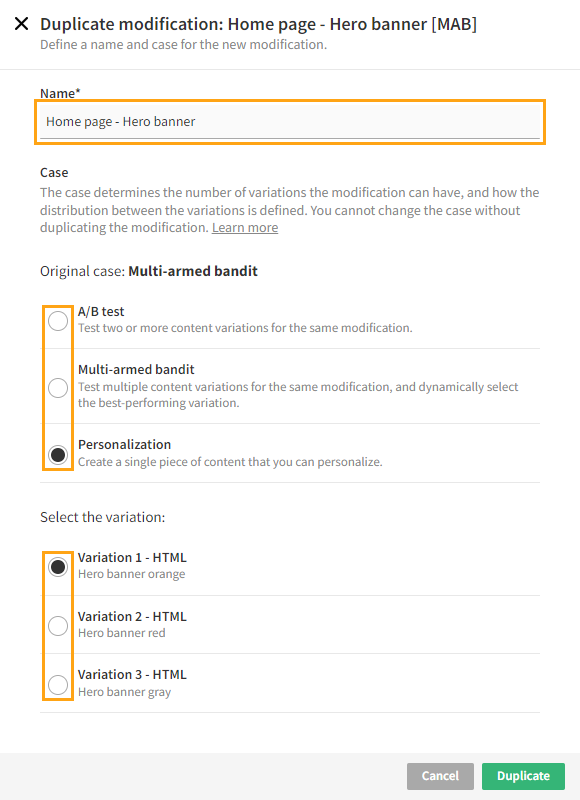Select Variation 2 - HTML
Image resolution: width=580 pixels, height=800 pixels.
(57, 625)
